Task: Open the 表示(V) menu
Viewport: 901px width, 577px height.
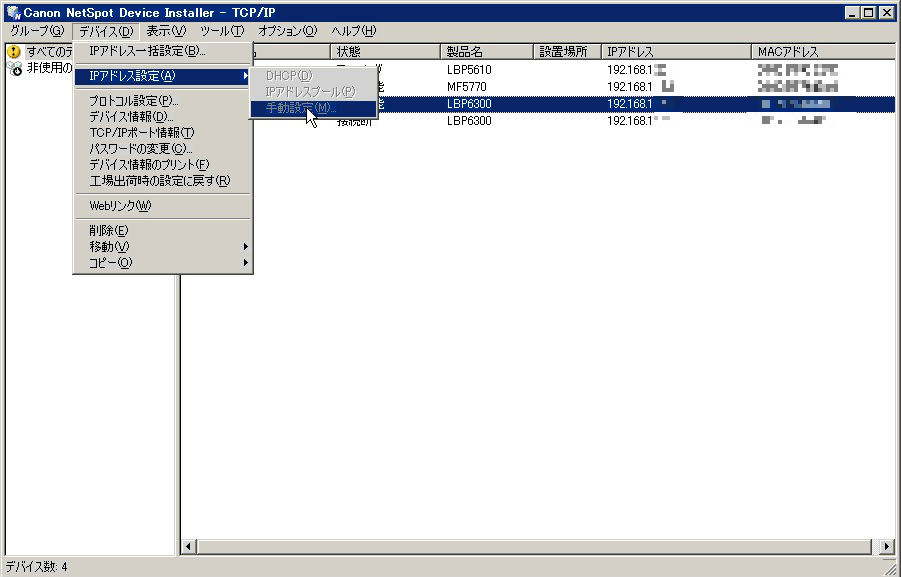Action: pos(166,31)
